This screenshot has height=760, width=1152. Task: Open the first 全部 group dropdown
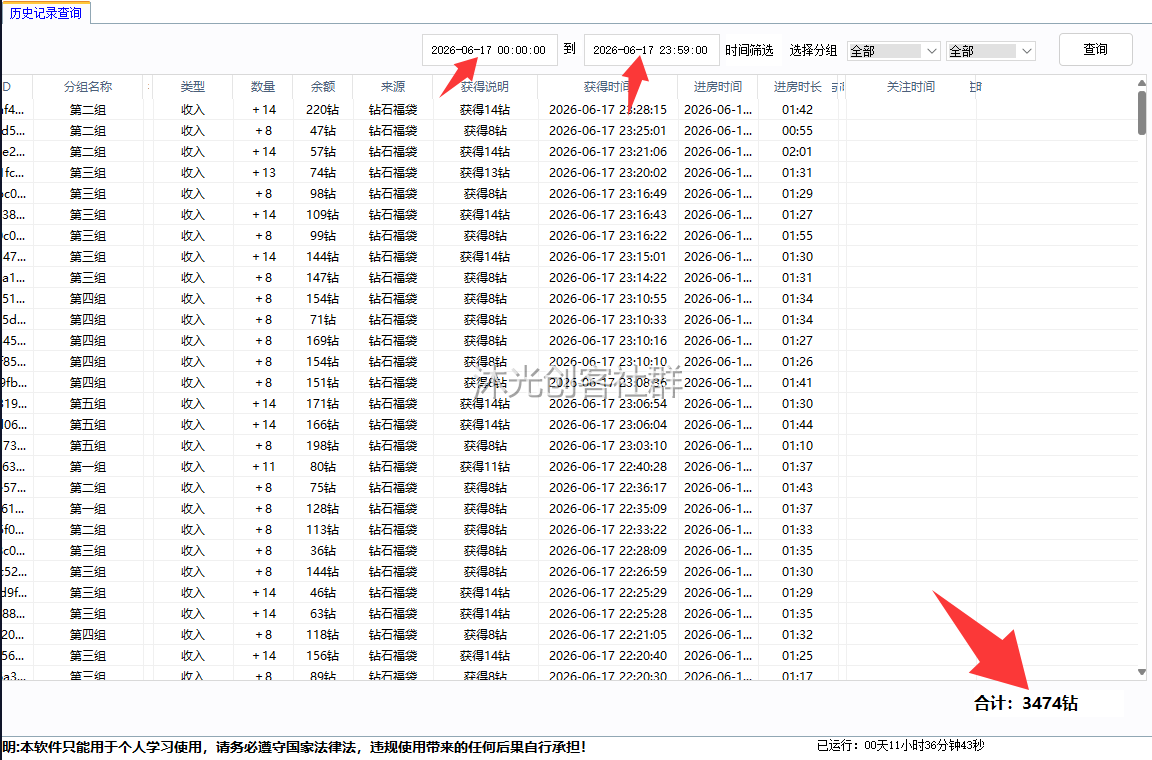[893, 51]
